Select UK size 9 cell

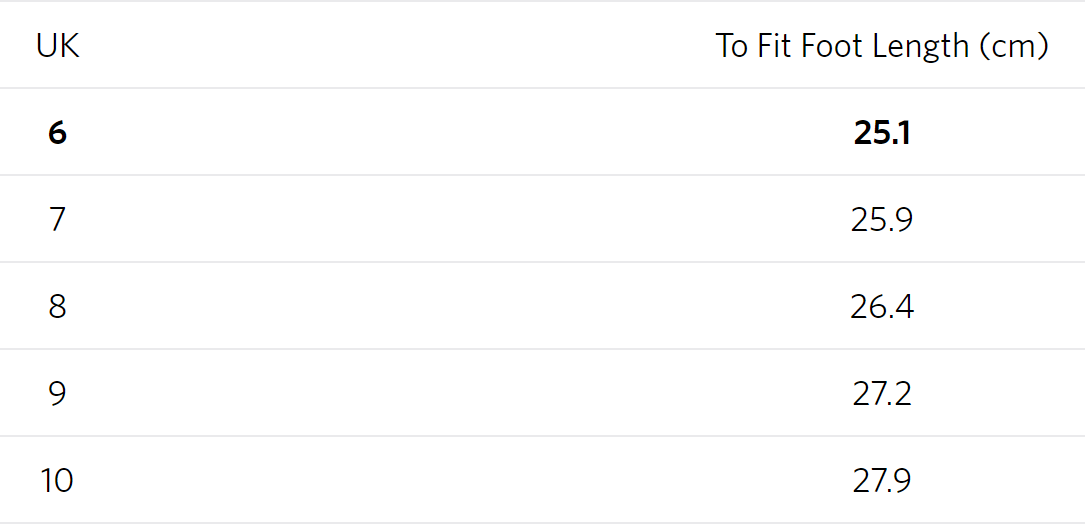click(57, 394)
